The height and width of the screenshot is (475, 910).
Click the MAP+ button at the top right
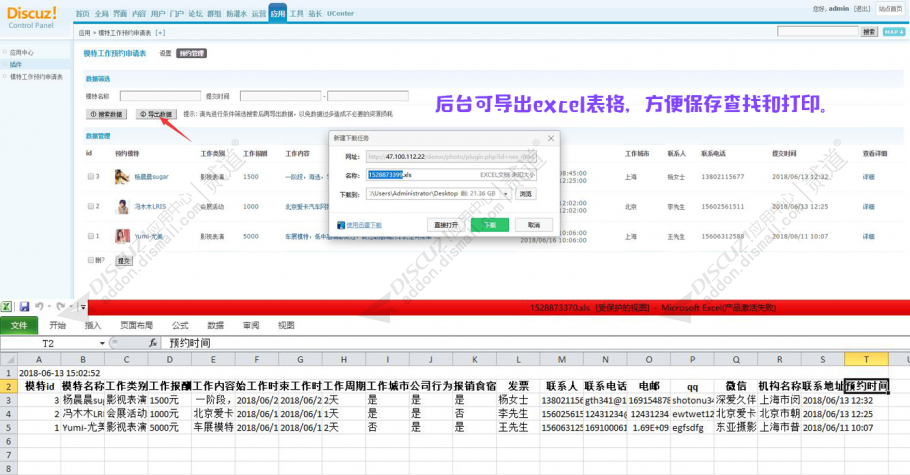894,32
